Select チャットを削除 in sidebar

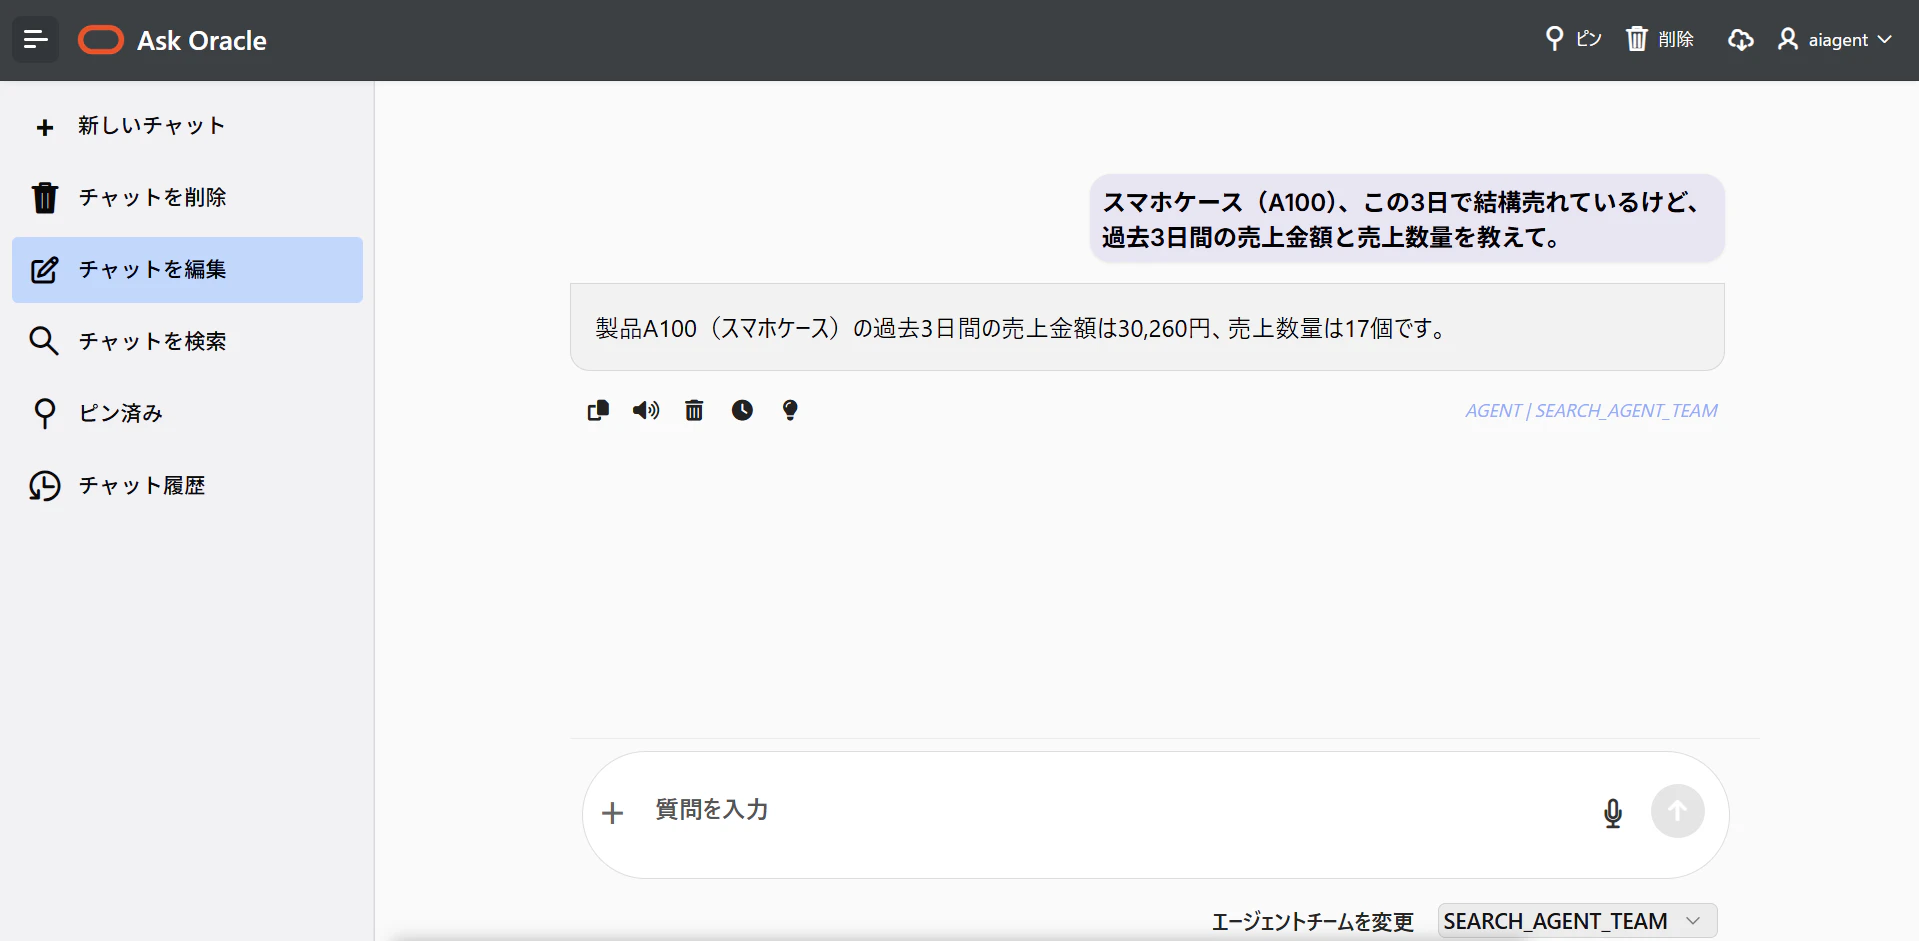click(187, 198)
